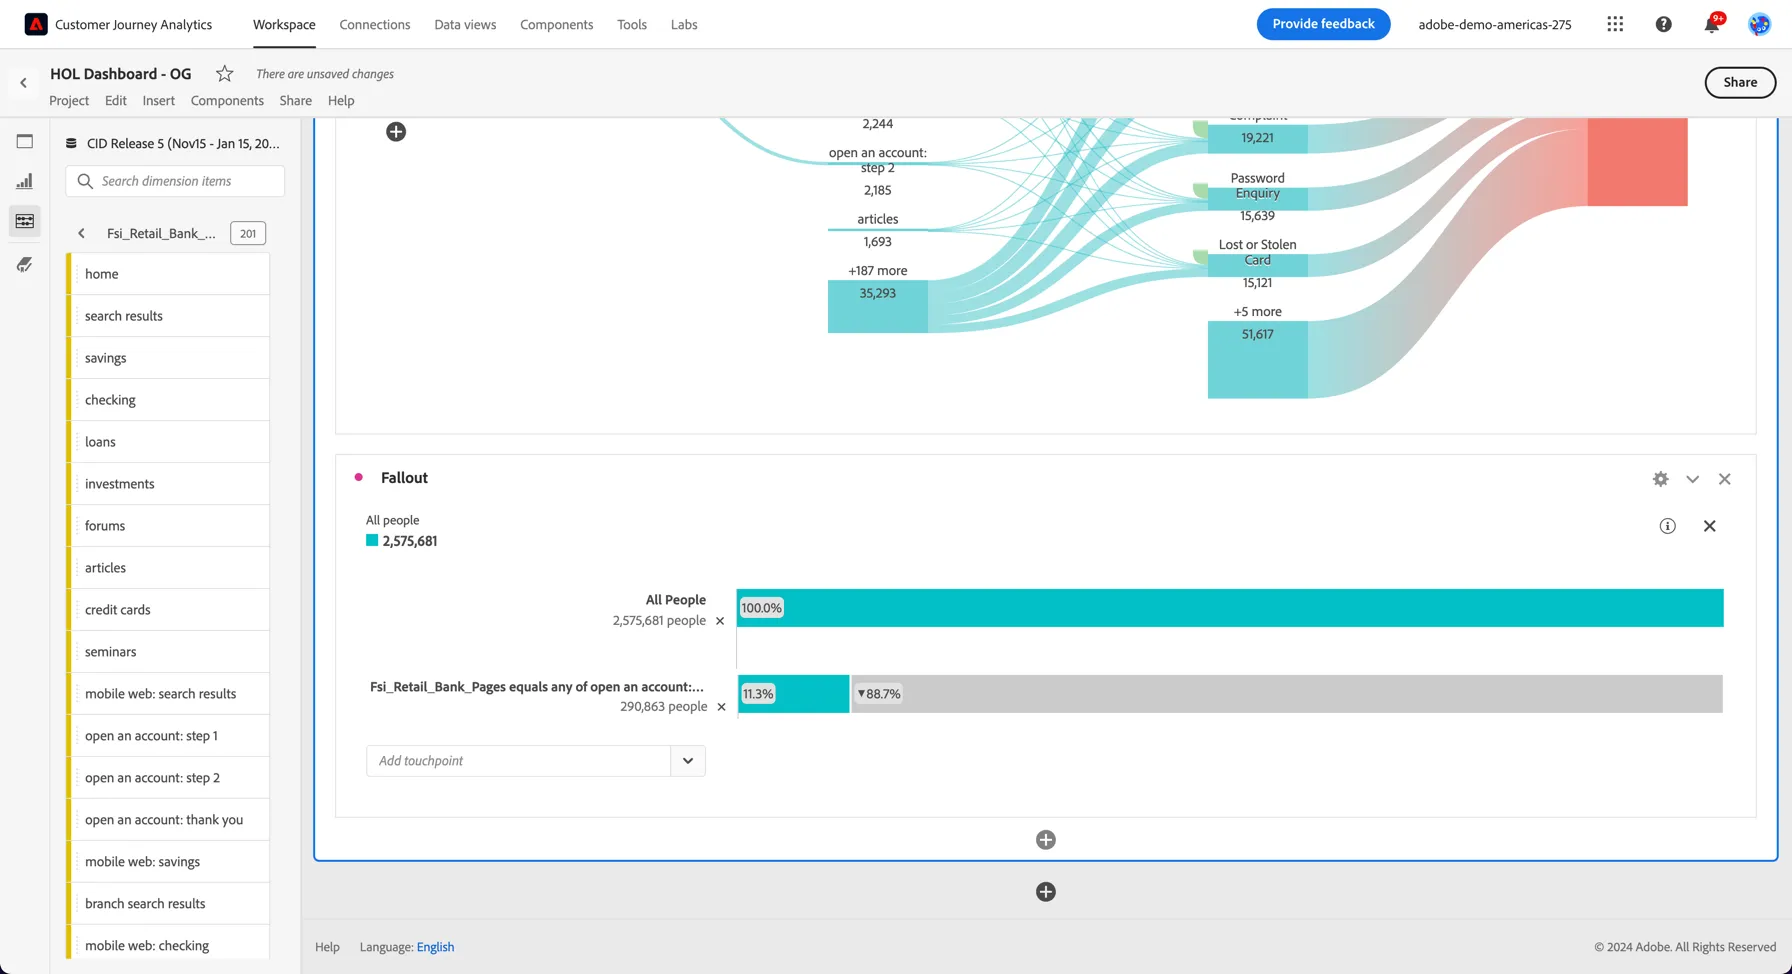Open user profile avatar
Viewport: 1792px width, 974px height.
[1759, 24]
